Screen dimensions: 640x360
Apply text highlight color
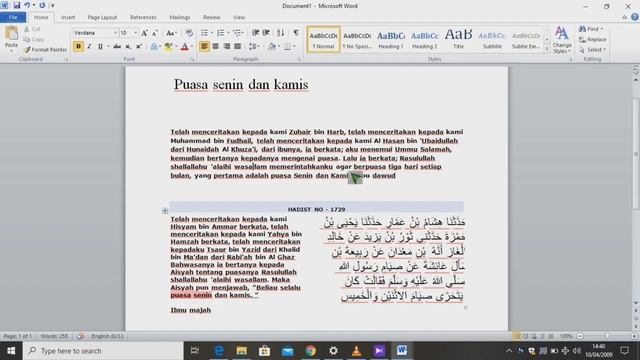point(168,47)
